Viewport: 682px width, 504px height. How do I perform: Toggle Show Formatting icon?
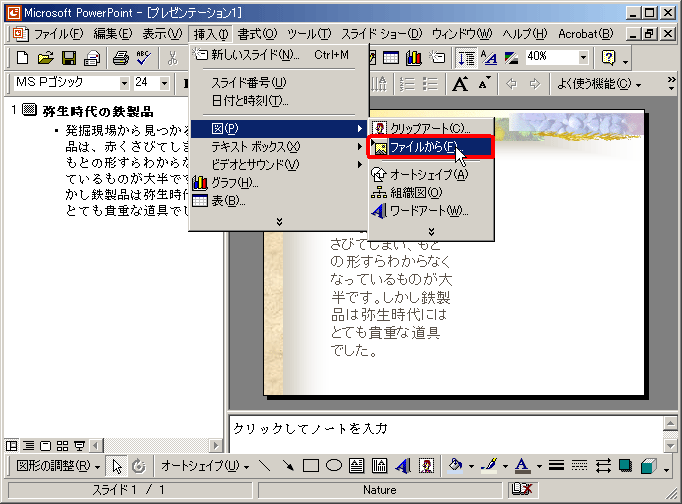(x=489, y=57)
